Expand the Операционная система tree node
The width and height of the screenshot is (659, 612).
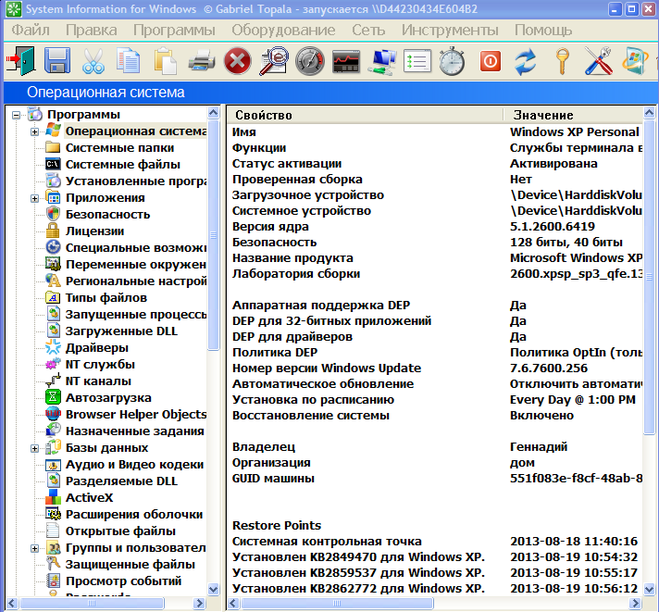(x=34, y=132)
